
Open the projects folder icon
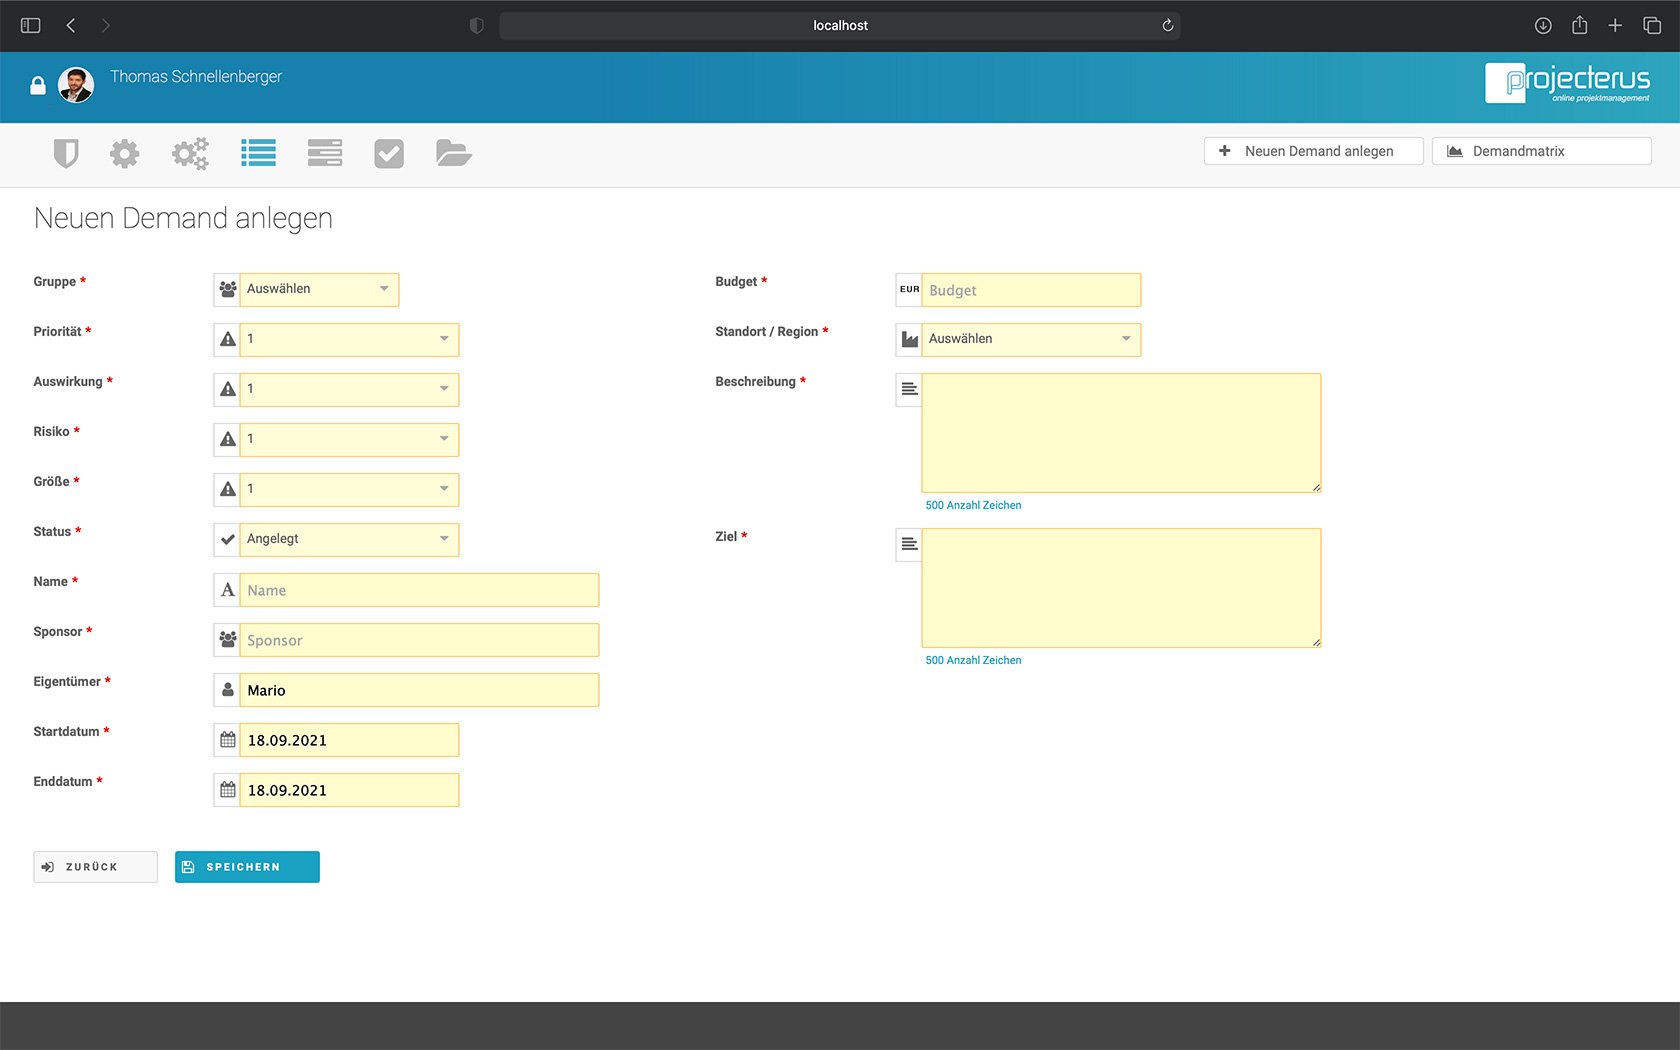(x=454, y=153)
